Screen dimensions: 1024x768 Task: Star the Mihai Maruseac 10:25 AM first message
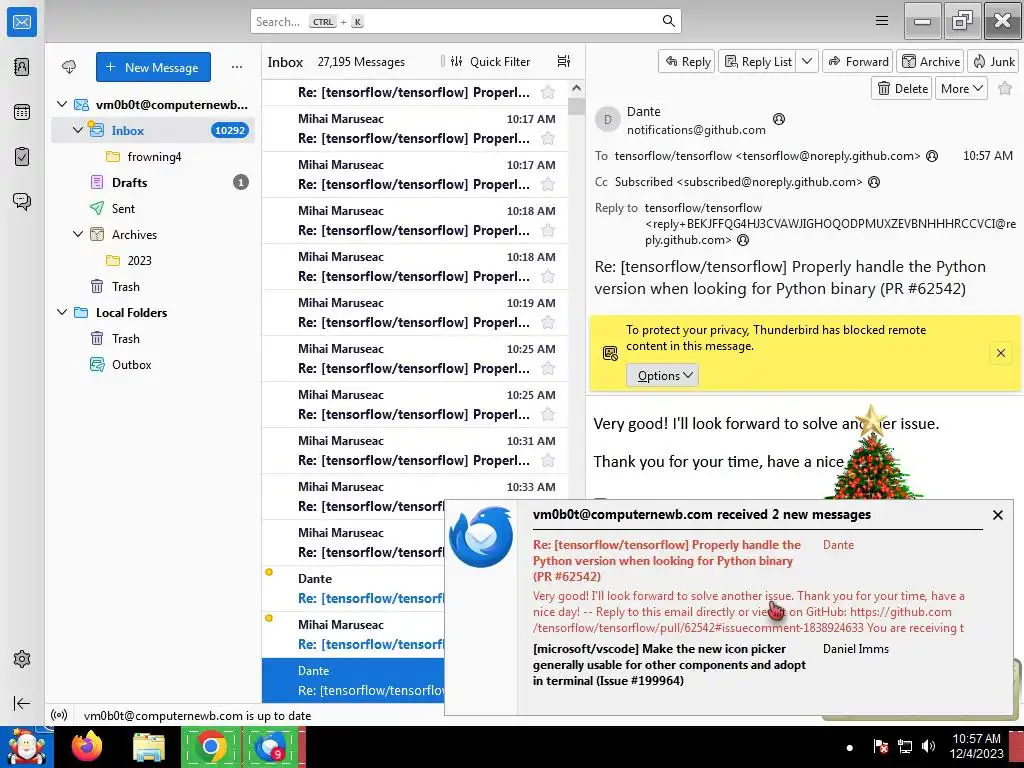pos(548,368)
